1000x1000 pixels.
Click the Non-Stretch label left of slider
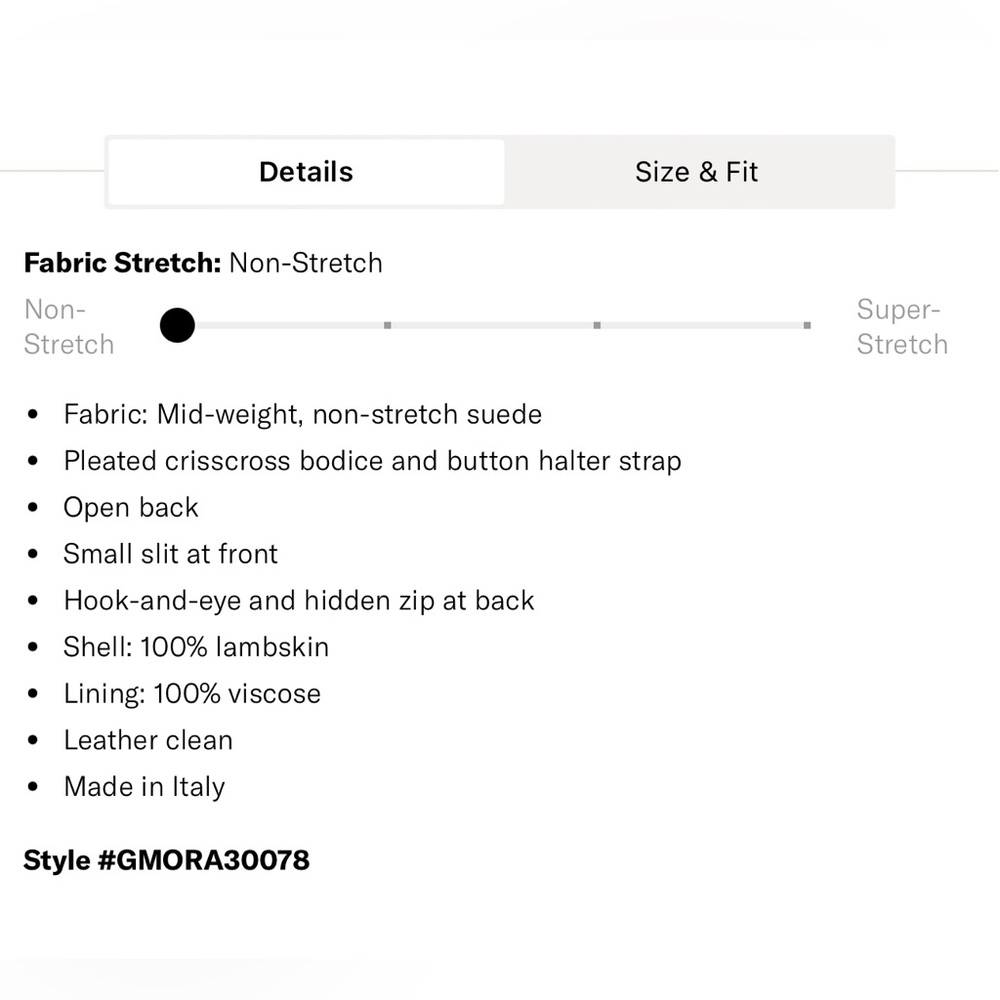coord(69,327)
